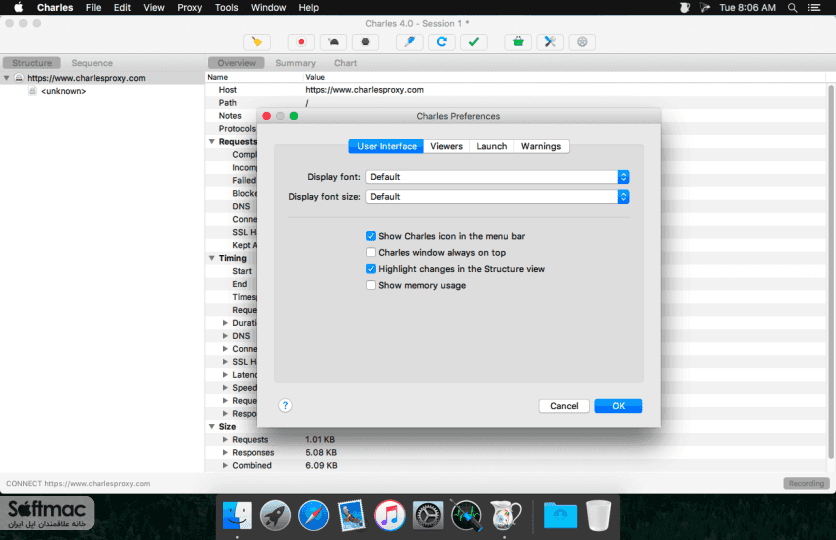Collapse the Size section

[x=212, y=426]
